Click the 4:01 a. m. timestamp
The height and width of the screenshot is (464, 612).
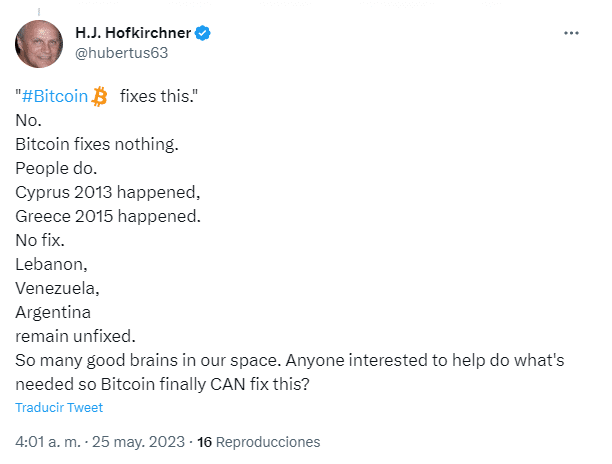coord(48,442)
